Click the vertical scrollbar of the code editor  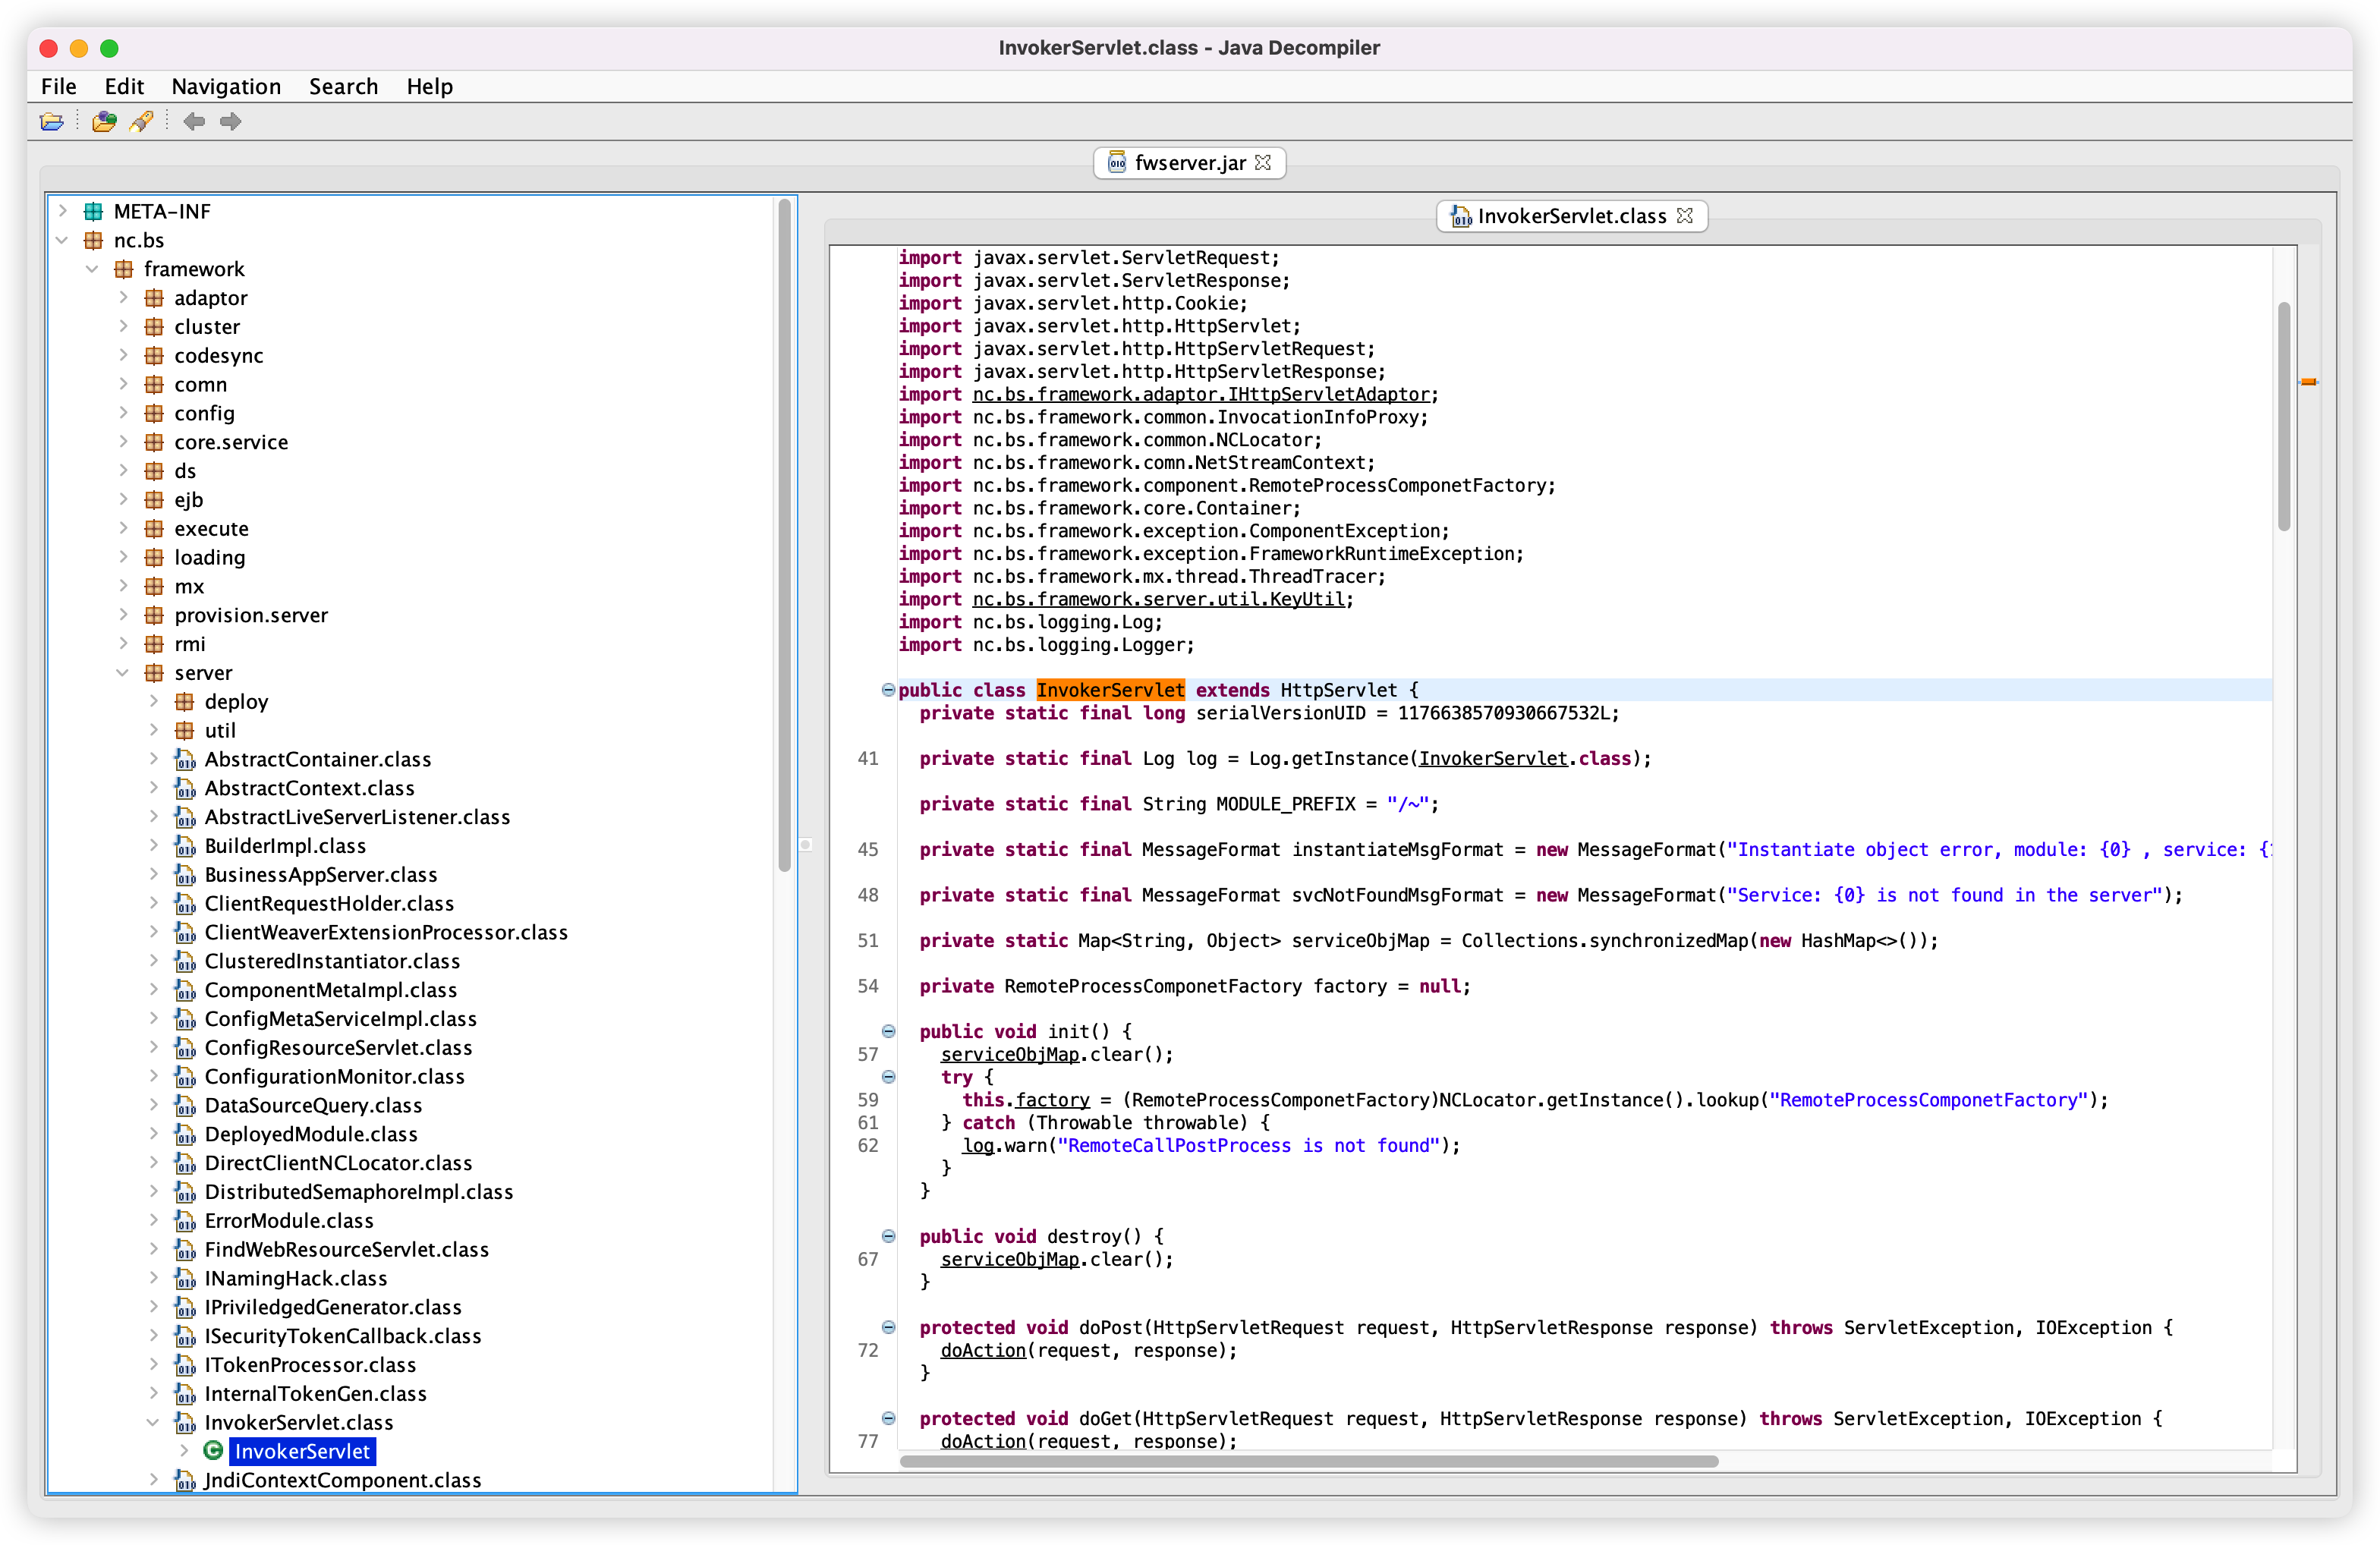click(x=2284, y=415)
